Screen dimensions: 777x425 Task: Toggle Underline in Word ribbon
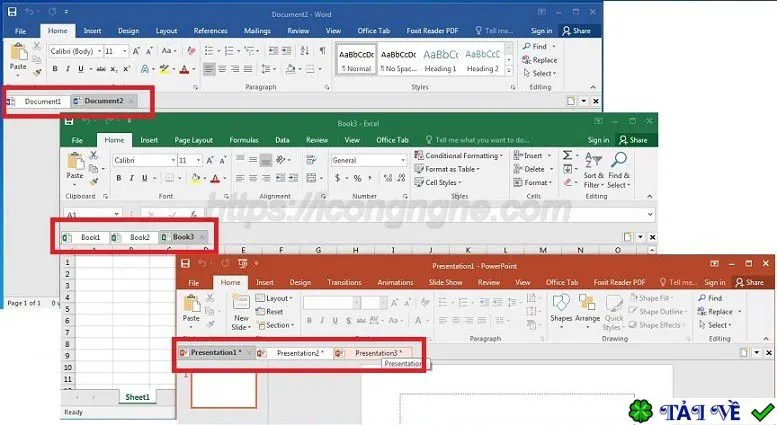coord(81,69)
